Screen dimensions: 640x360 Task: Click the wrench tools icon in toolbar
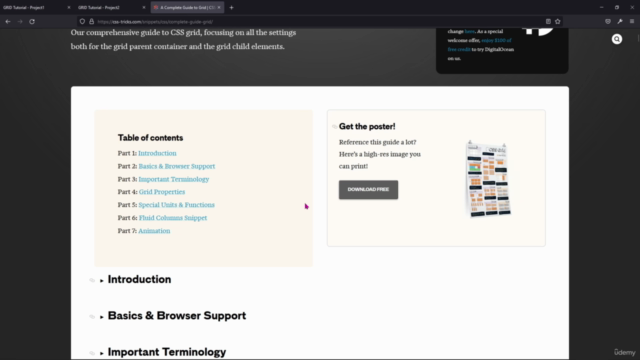click(620, 22)
